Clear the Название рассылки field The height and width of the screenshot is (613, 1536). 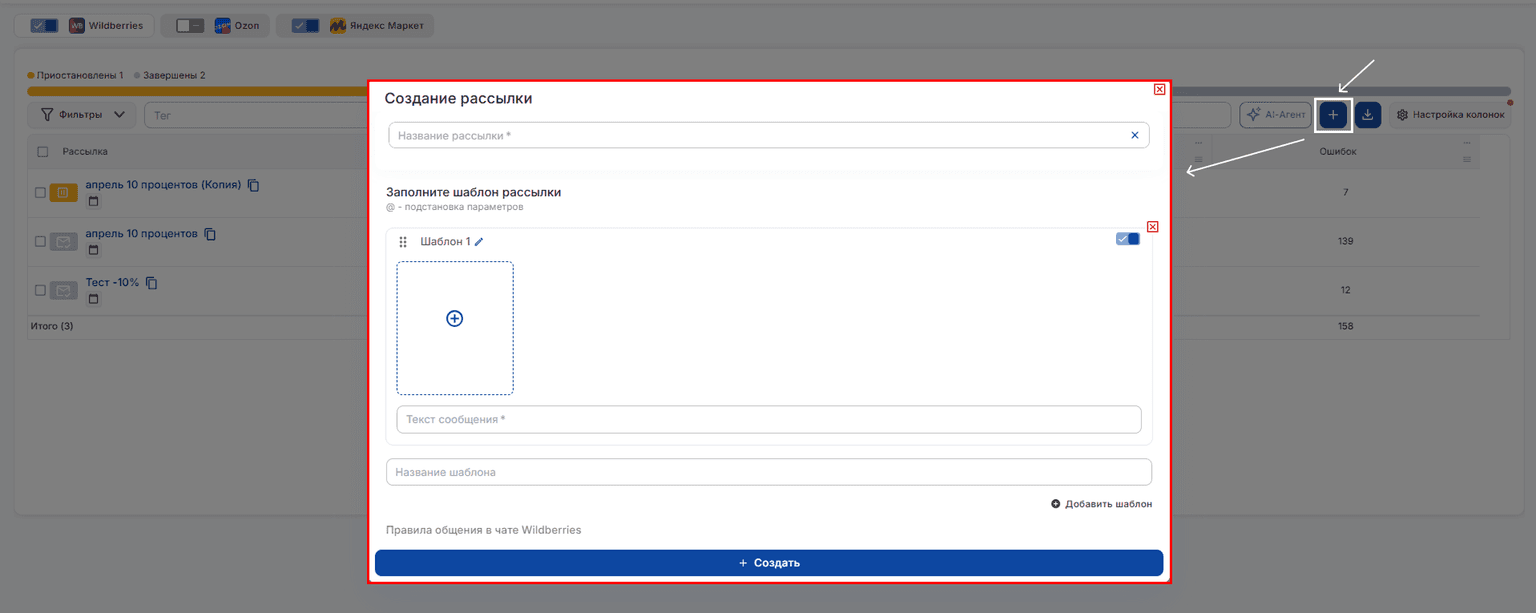(1134, 135)
